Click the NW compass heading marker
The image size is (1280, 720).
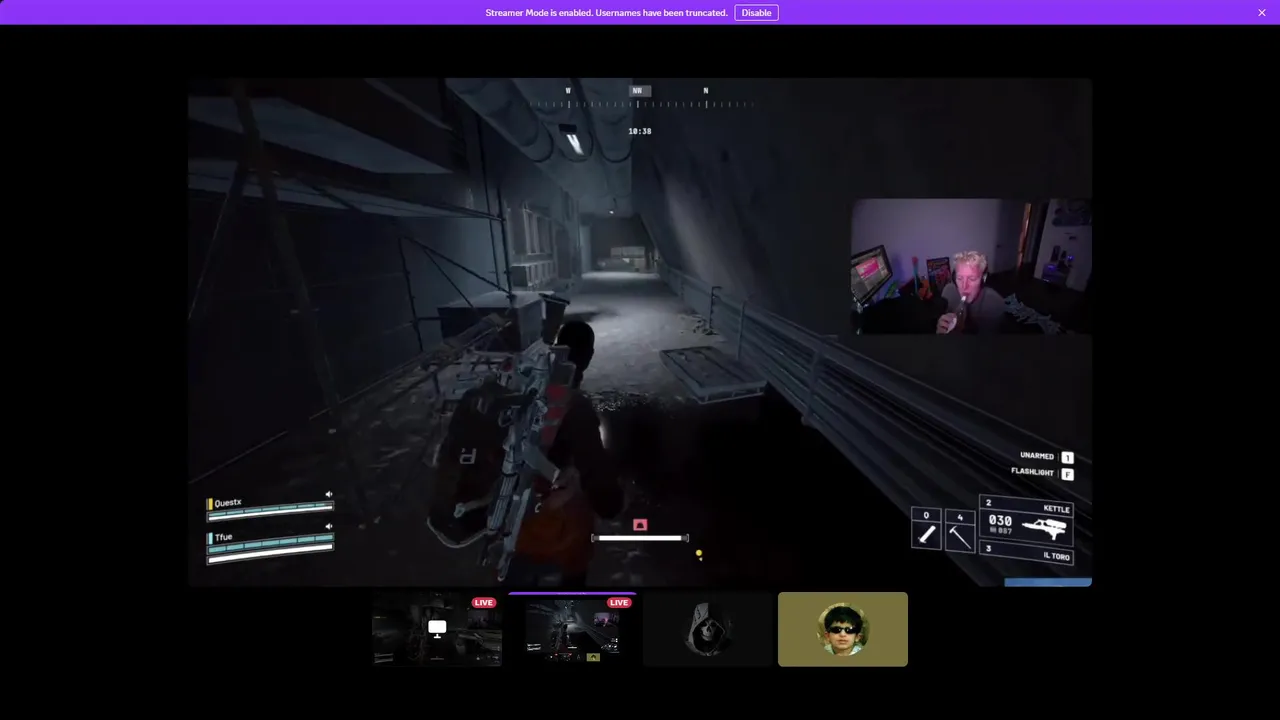pyautogui.click(x=637, y=91)
